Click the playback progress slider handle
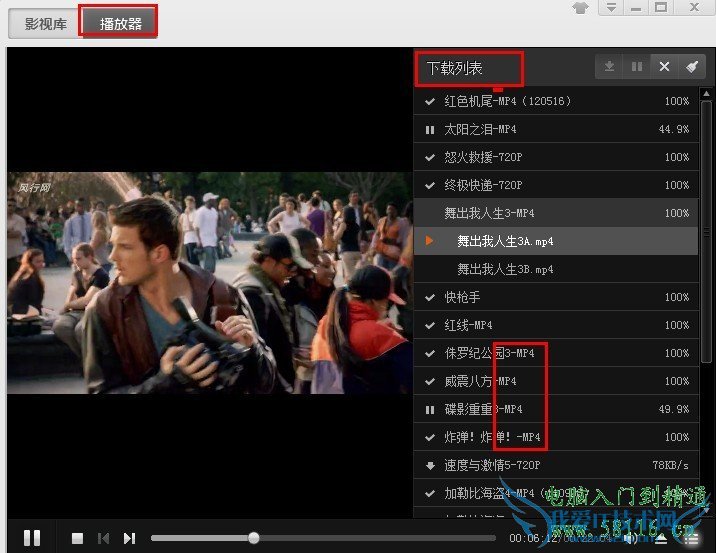Image resolution: width=716 pixels, height=553 pixels. click(254, 538)
